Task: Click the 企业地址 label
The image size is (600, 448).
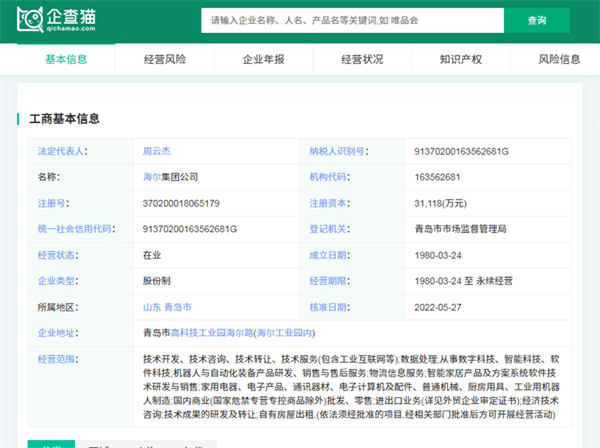Action: coord(56,333)
